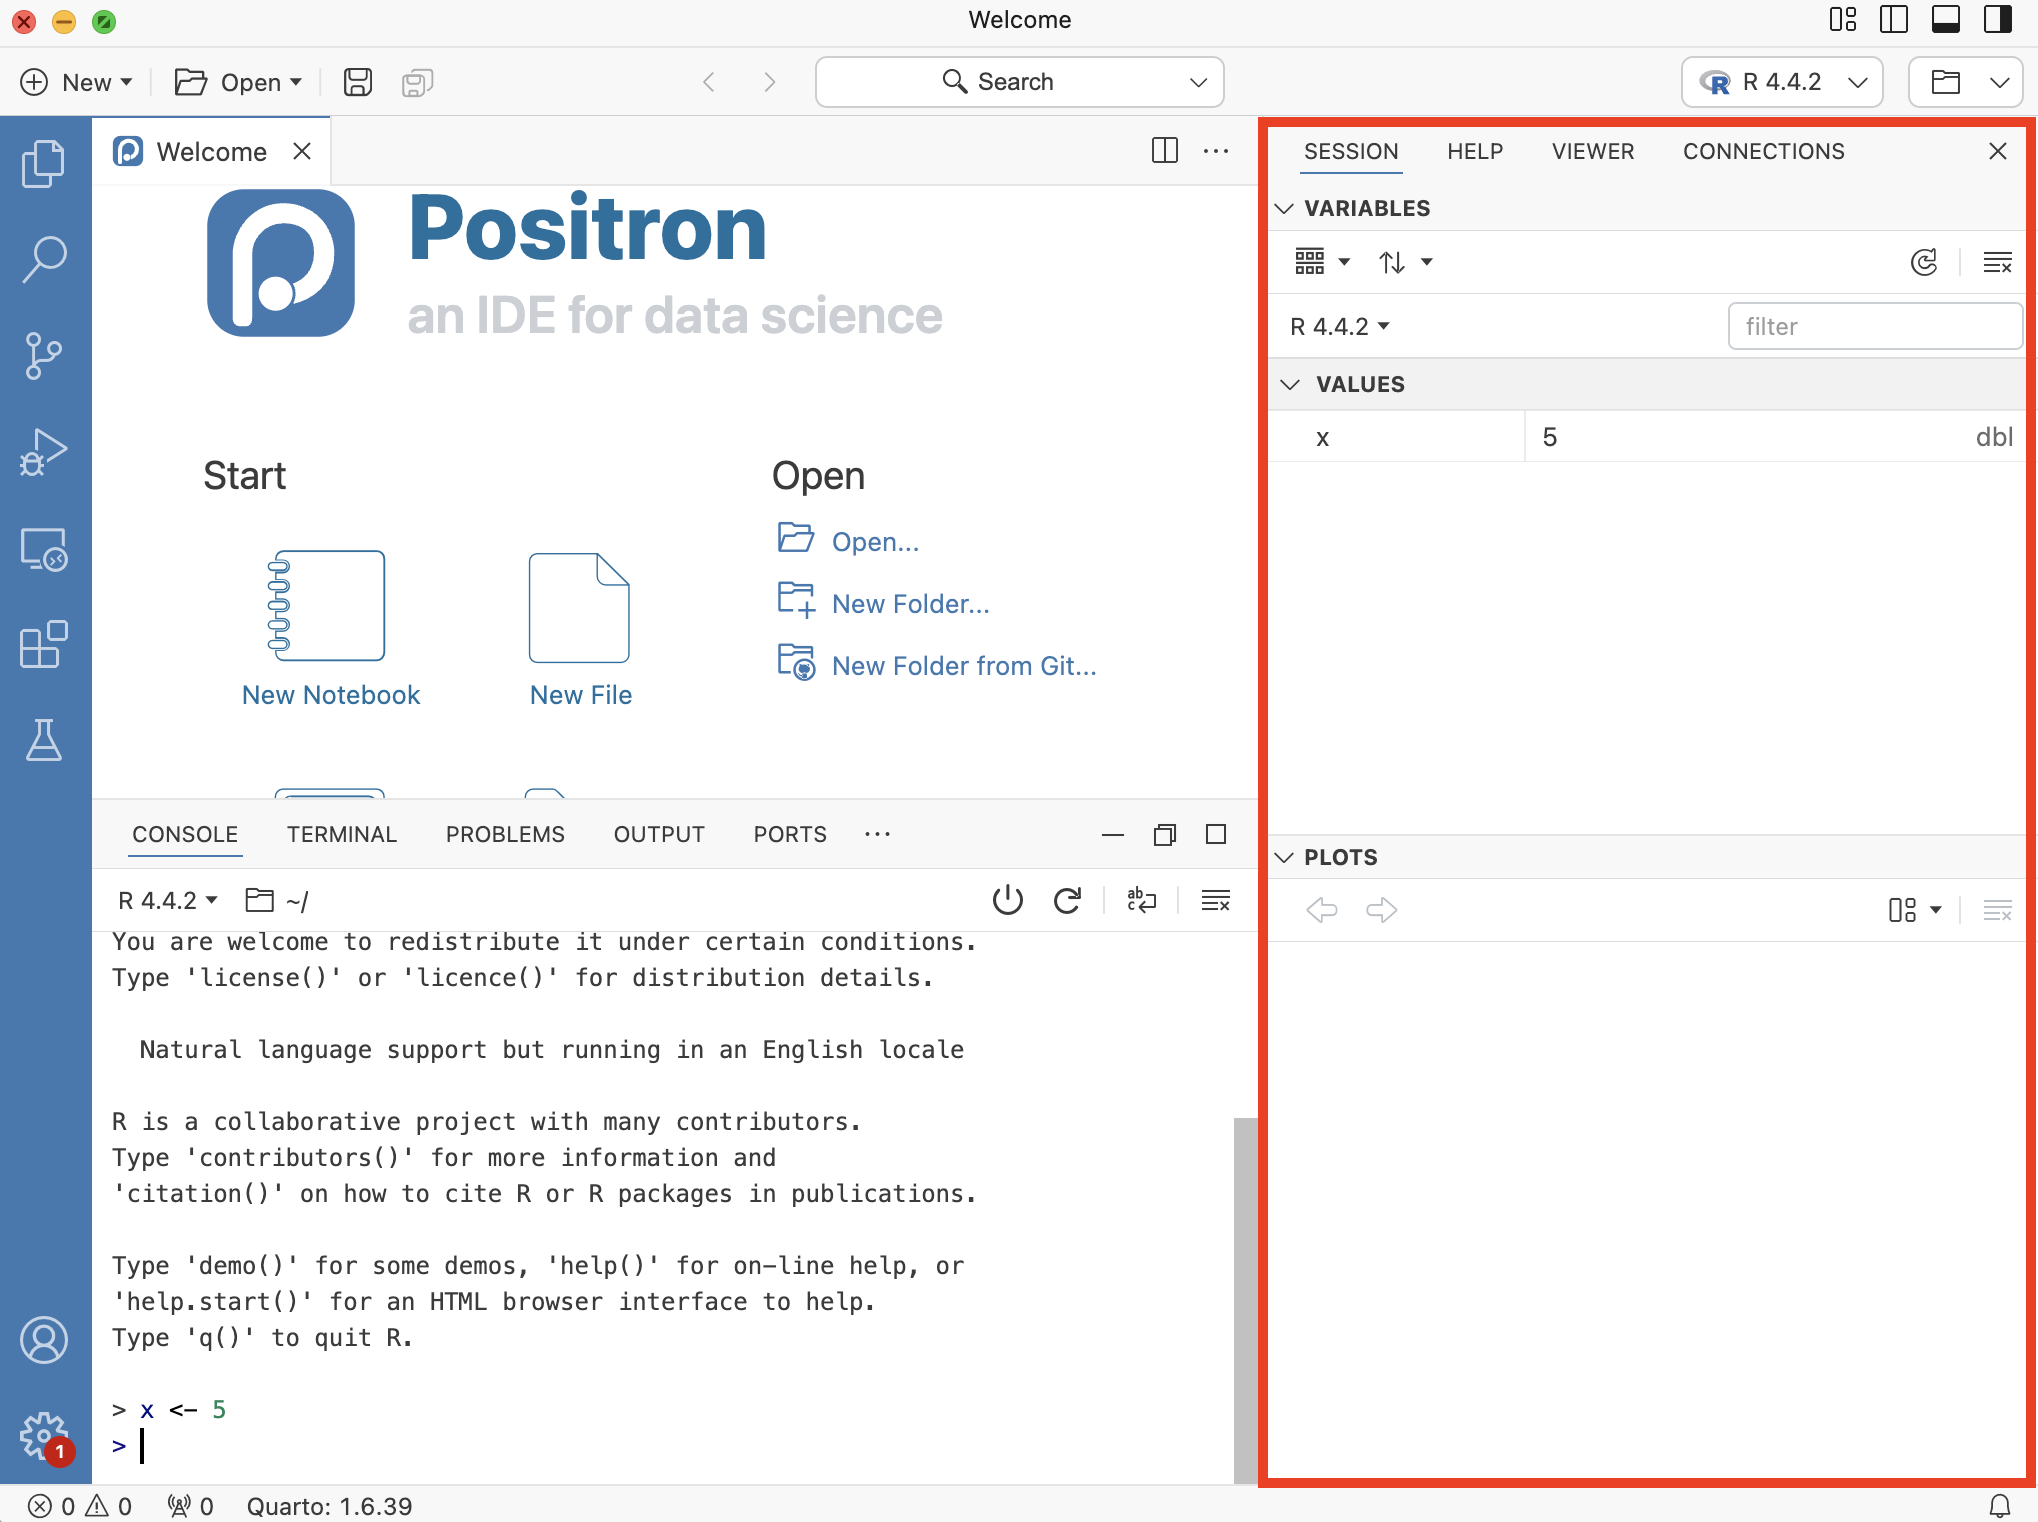Toggle secondary side bar visibility
This screenshot has width=2038, height=1522.
1998,20
